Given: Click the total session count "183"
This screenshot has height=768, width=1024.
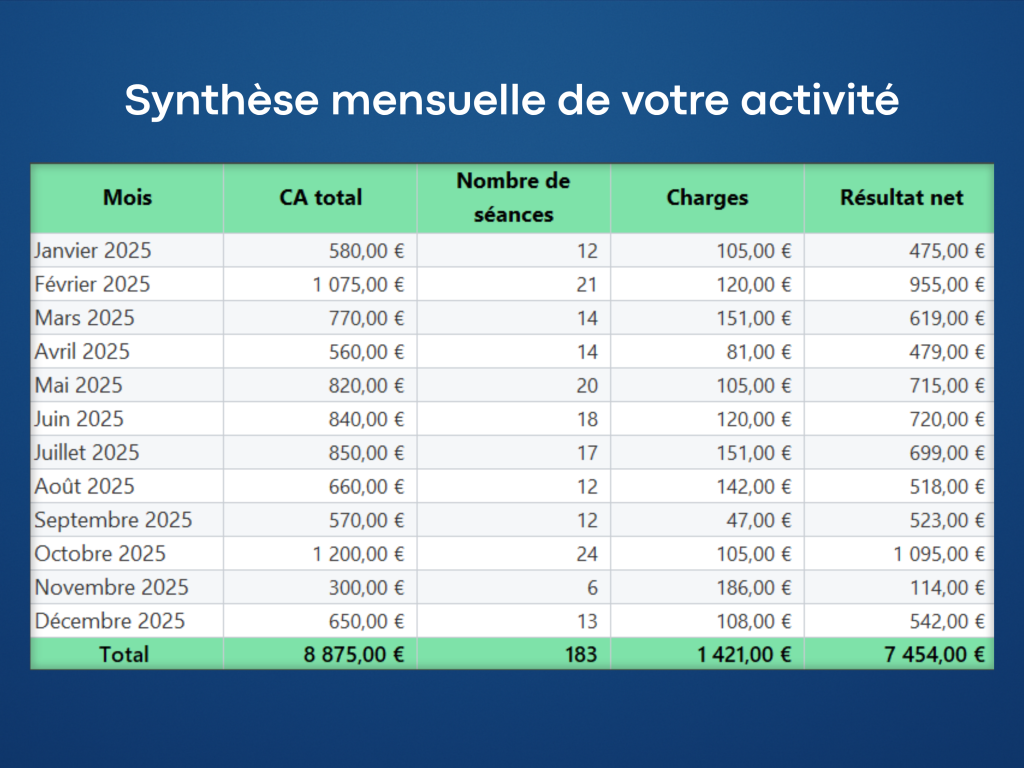Looking at the screenshot, I should (x=581, y=654).
